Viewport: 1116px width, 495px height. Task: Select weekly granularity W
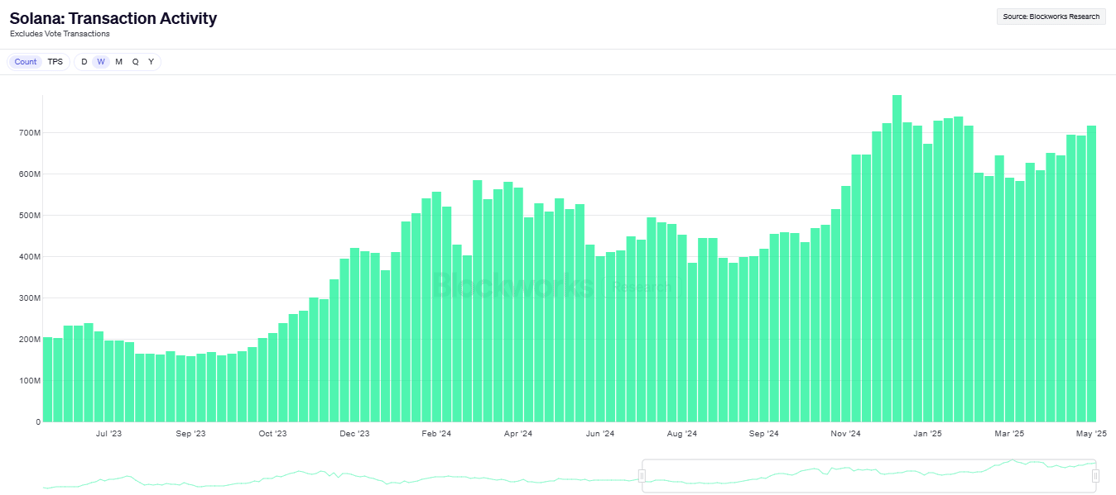tap(101, 62)
